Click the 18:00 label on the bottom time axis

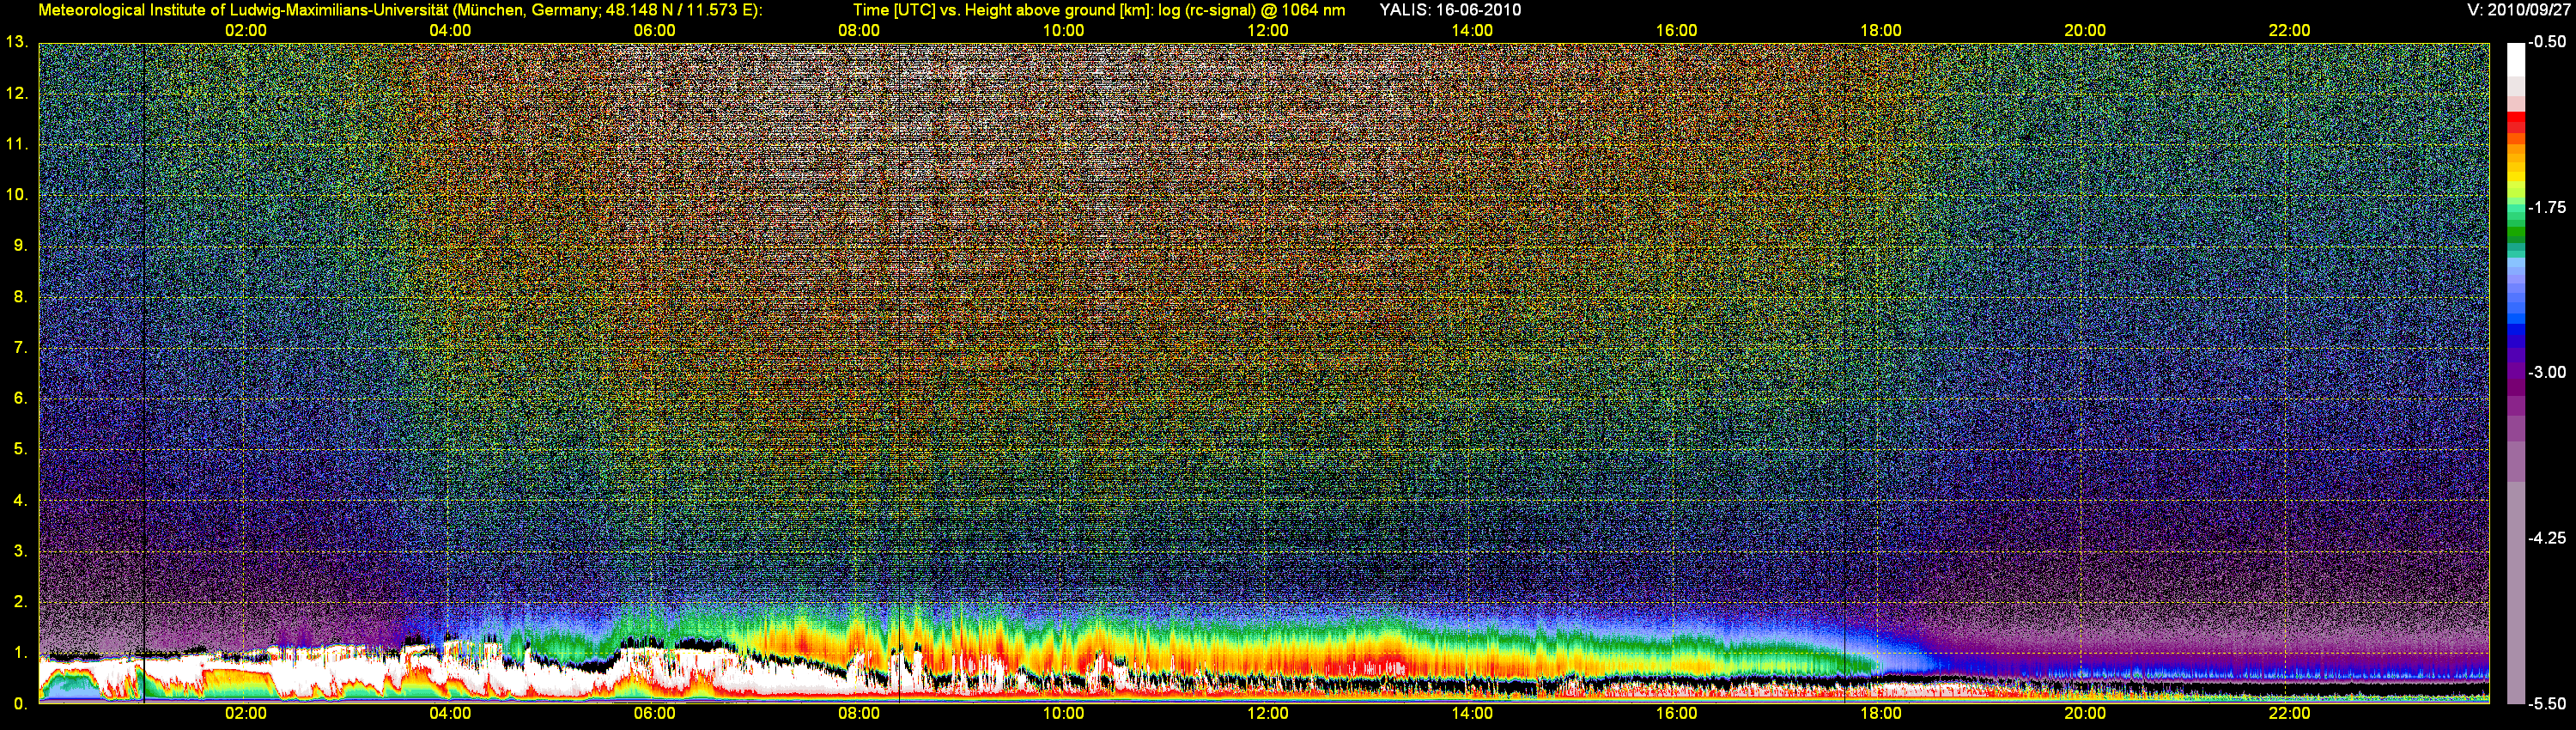pos(1880,714)
